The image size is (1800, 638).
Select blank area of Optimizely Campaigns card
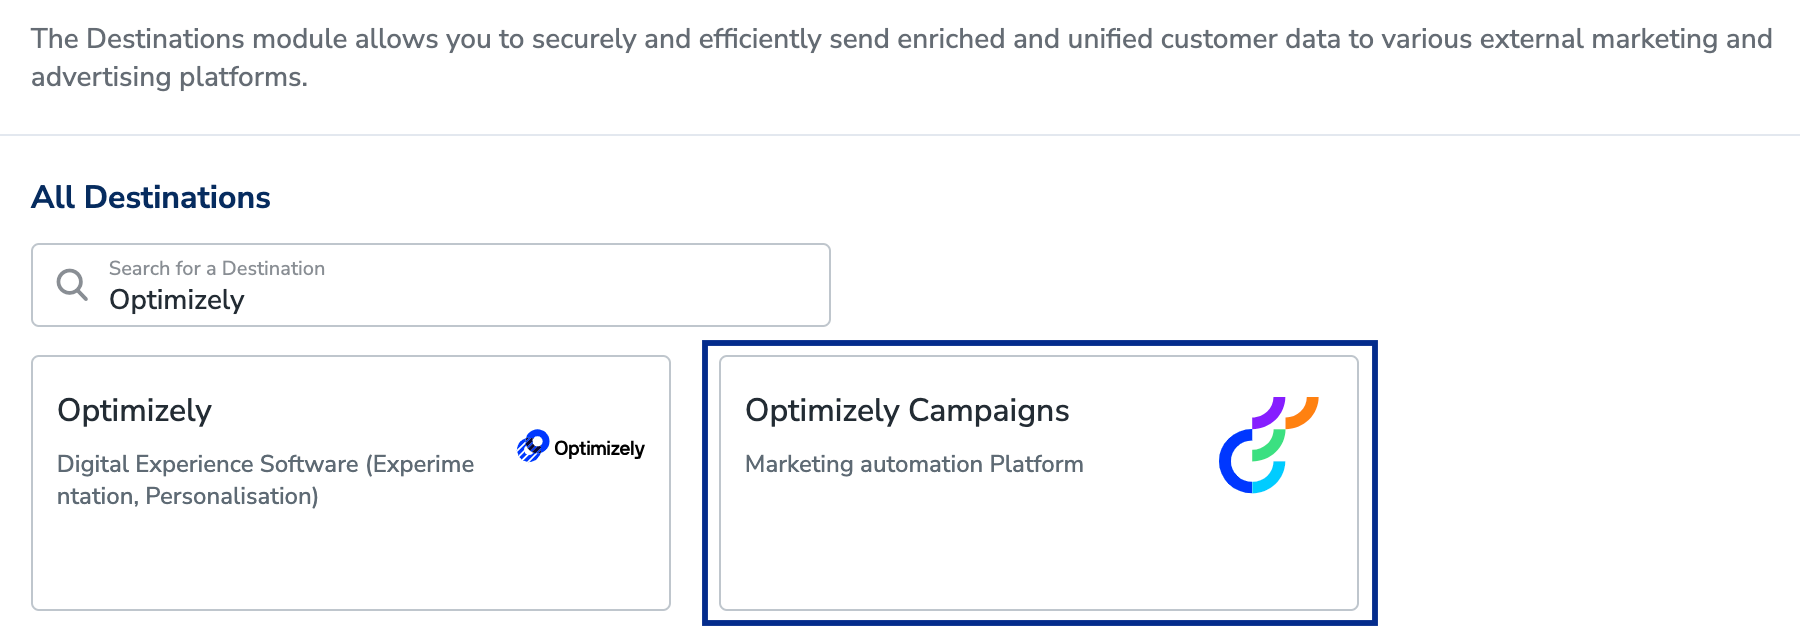tap(1038, 555)
